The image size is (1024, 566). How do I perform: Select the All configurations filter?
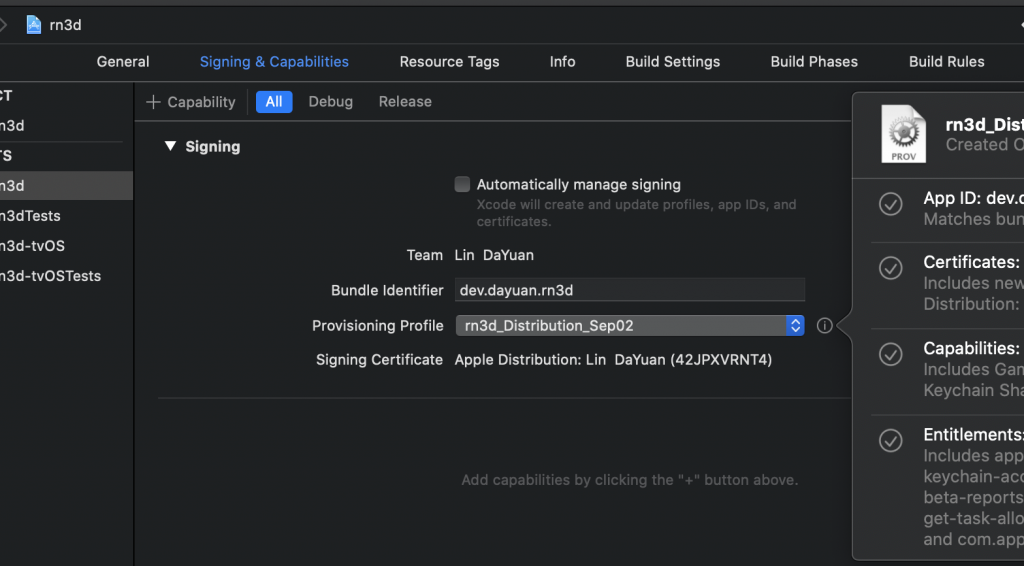click(x=274, y=102)
